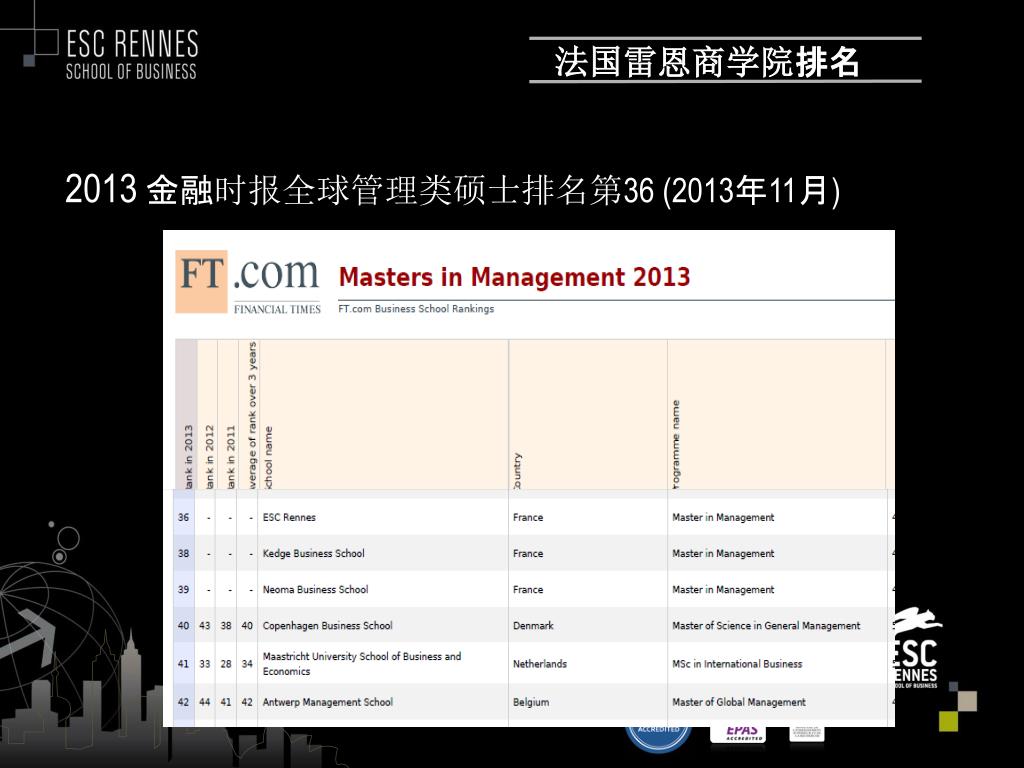Click the Average of rank over 3 years header
Image resolution: width=1024 pixels, height=768 pixels.
click(x=252, y=416)
